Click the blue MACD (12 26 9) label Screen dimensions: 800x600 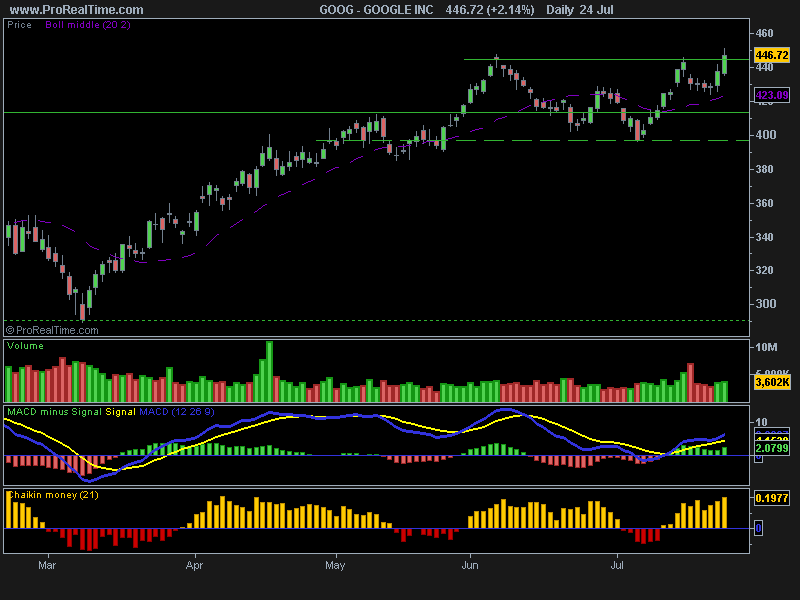[177, 412]
